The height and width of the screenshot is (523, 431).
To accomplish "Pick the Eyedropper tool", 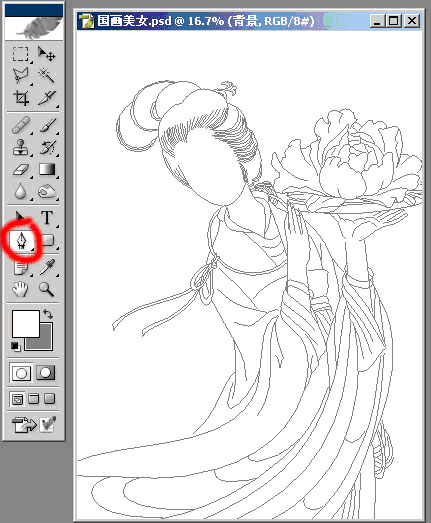I will [x=46, y=267].
